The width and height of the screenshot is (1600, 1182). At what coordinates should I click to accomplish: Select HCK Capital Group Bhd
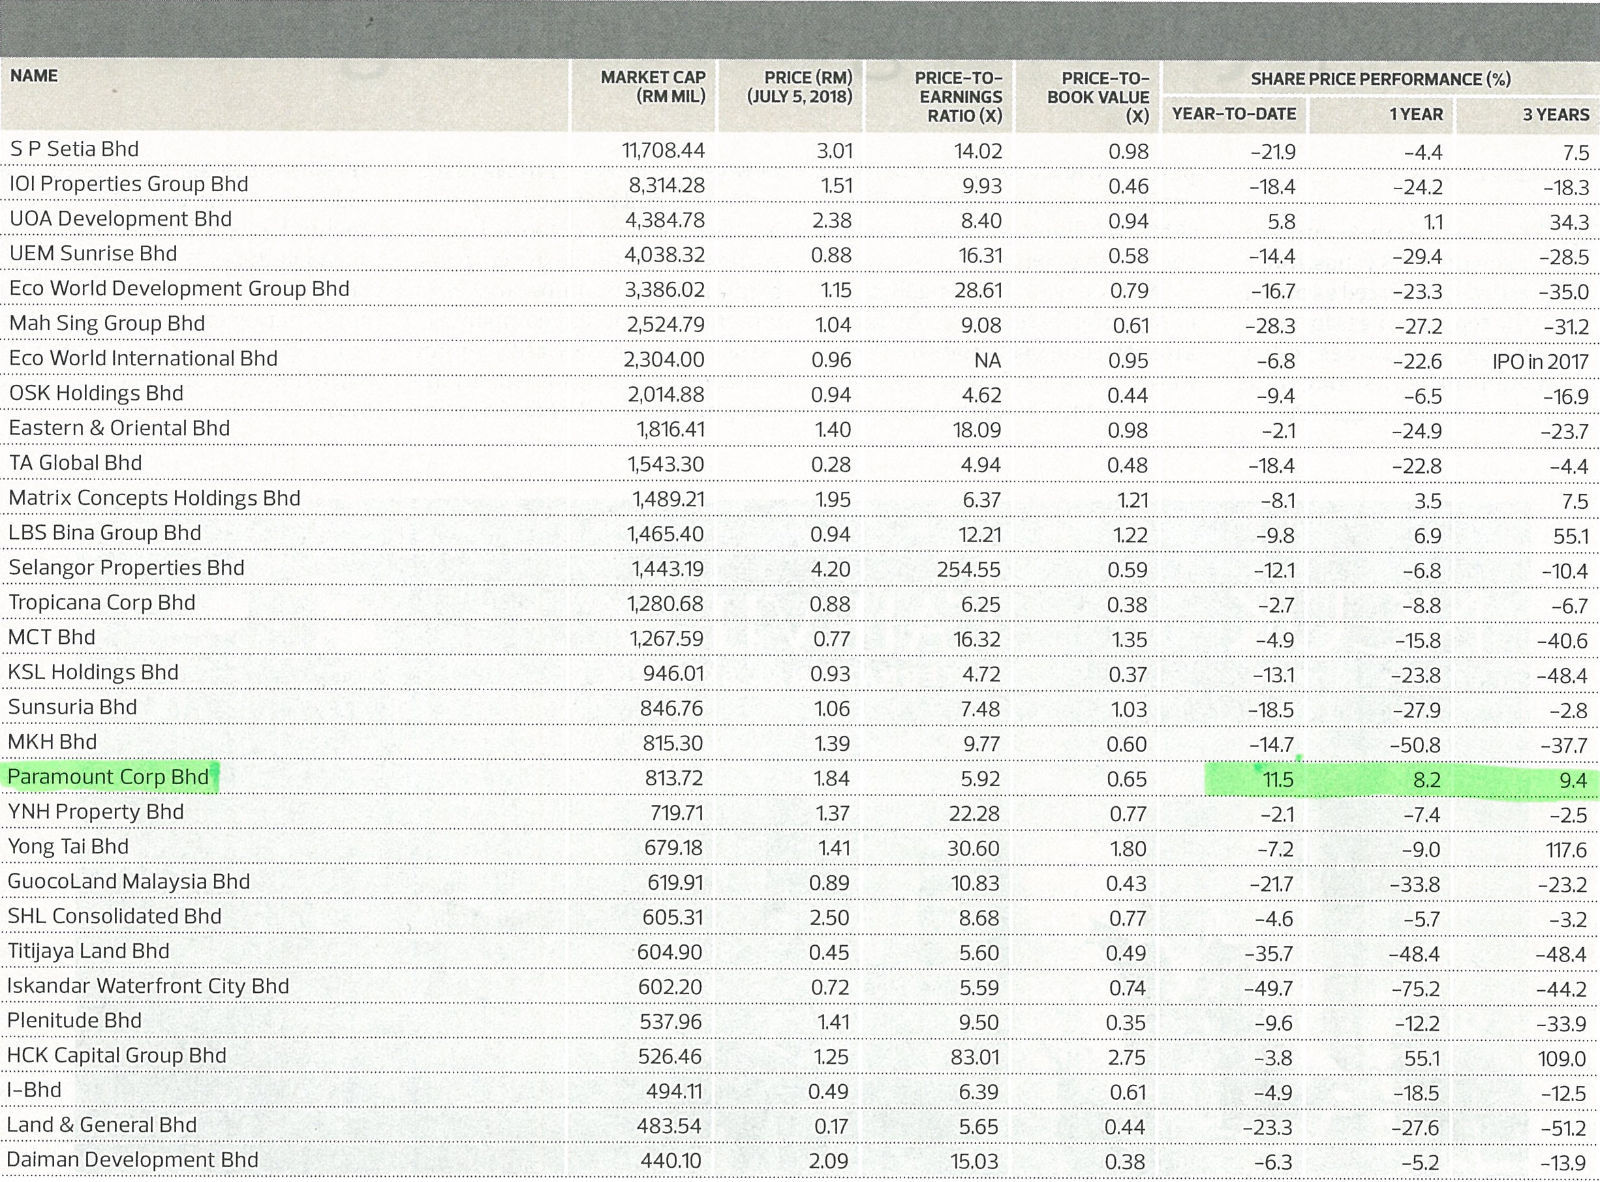click(x=117, y=1056)
